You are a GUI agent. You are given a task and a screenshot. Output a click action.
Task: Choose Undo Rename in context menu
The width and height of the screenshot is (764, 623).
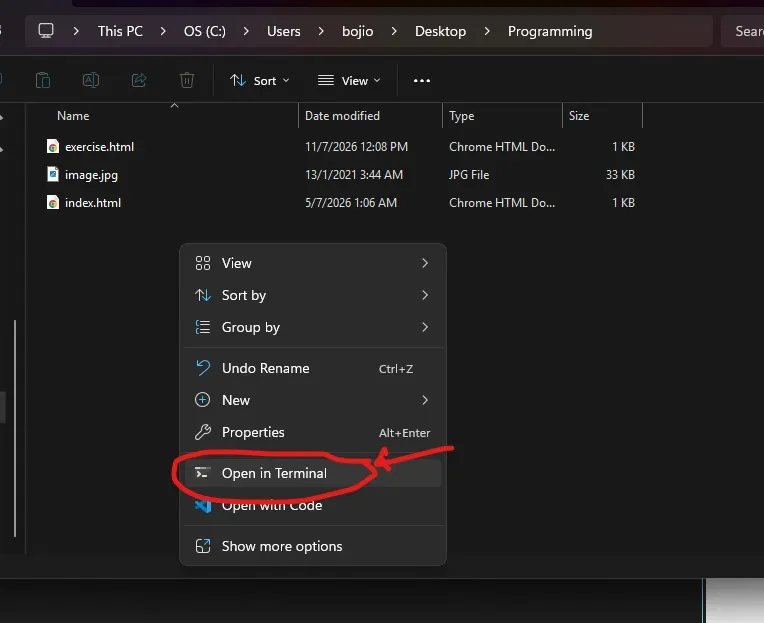[313, 368]
